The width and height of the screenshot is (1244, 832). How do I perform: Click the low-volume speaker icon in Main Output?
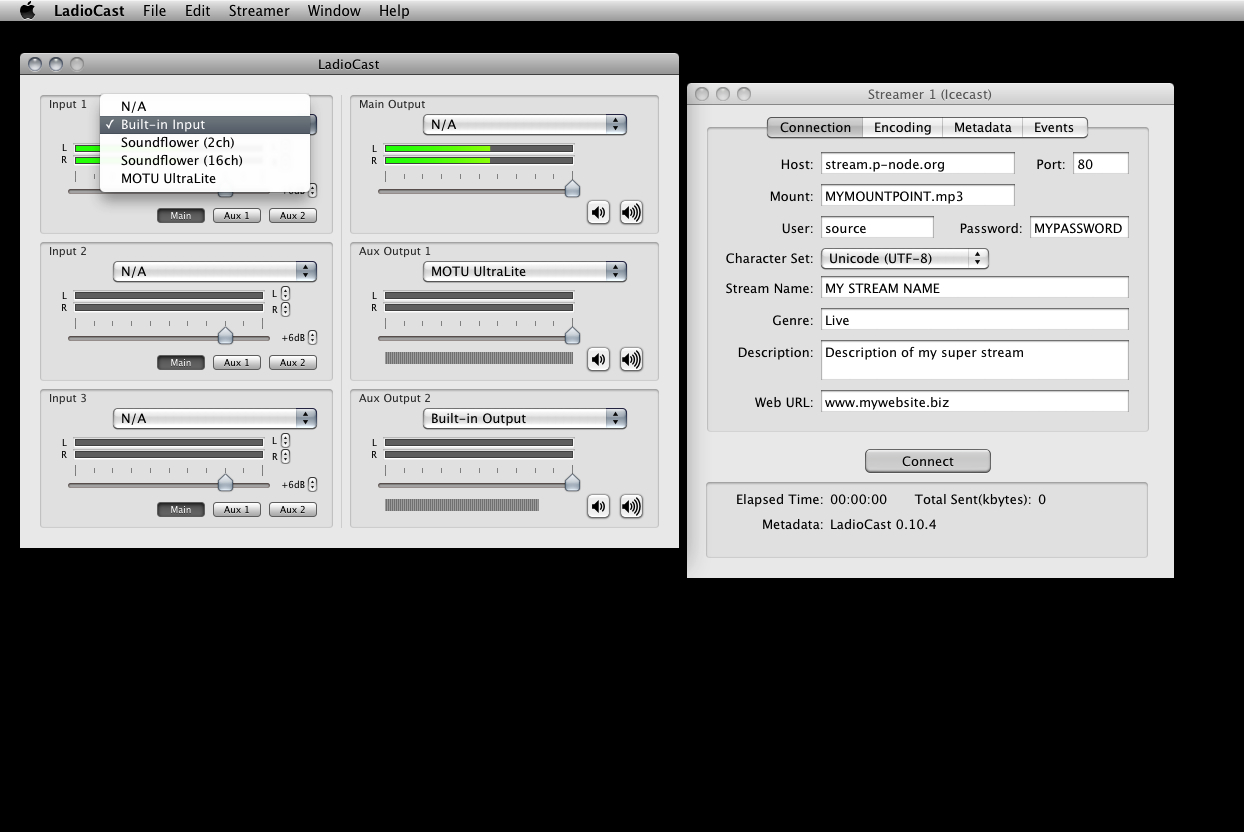598,212
